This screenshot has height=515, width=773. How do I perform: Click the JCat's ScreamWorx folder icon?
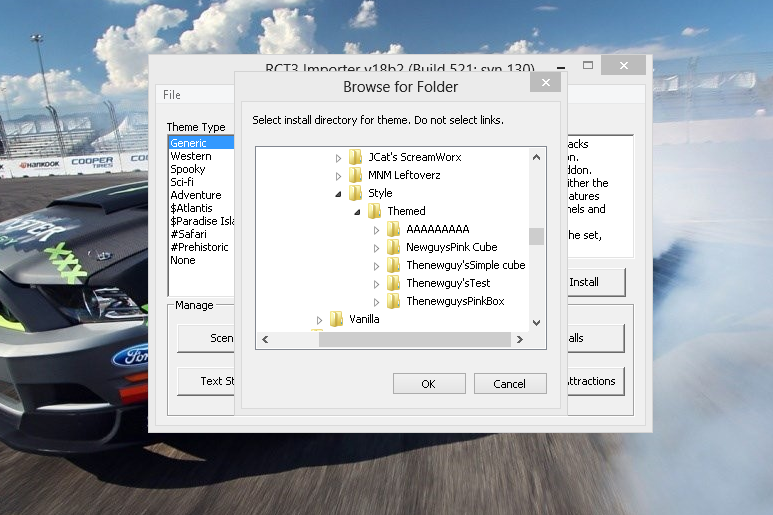(355, 157)
